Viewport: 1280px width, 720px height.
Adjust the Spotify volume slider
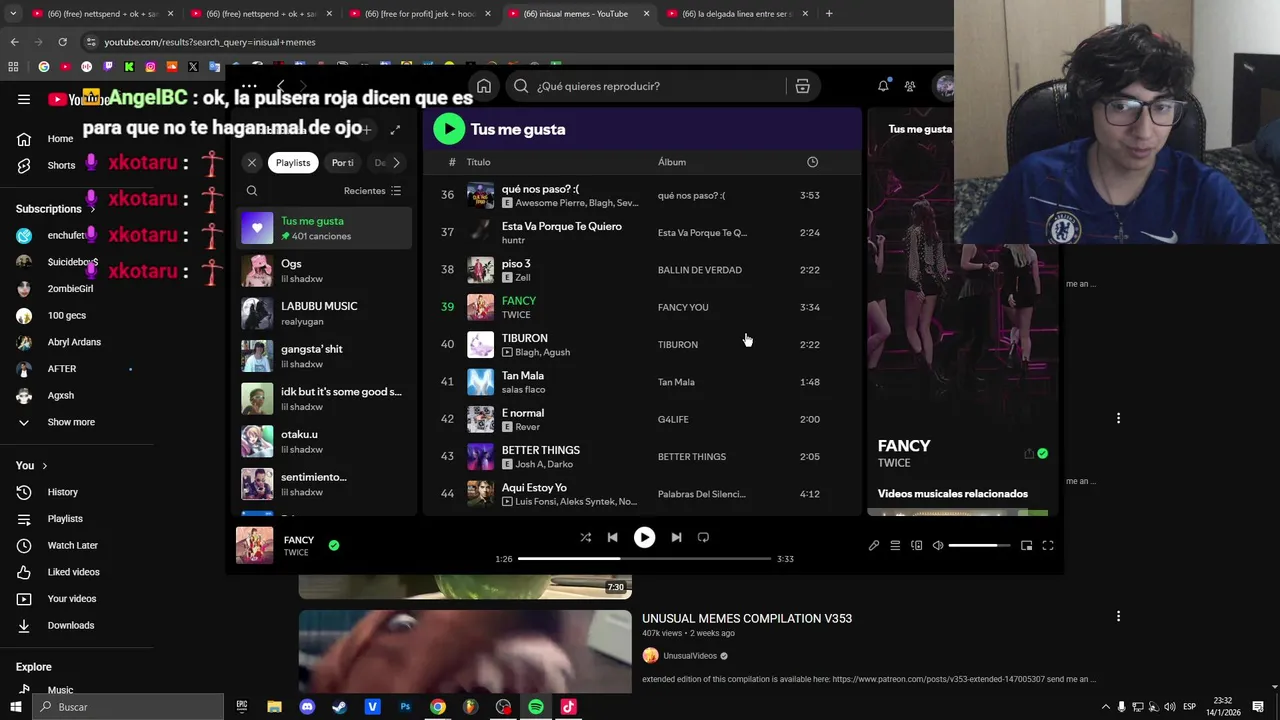pyautogui.click(x=979, y=545)
